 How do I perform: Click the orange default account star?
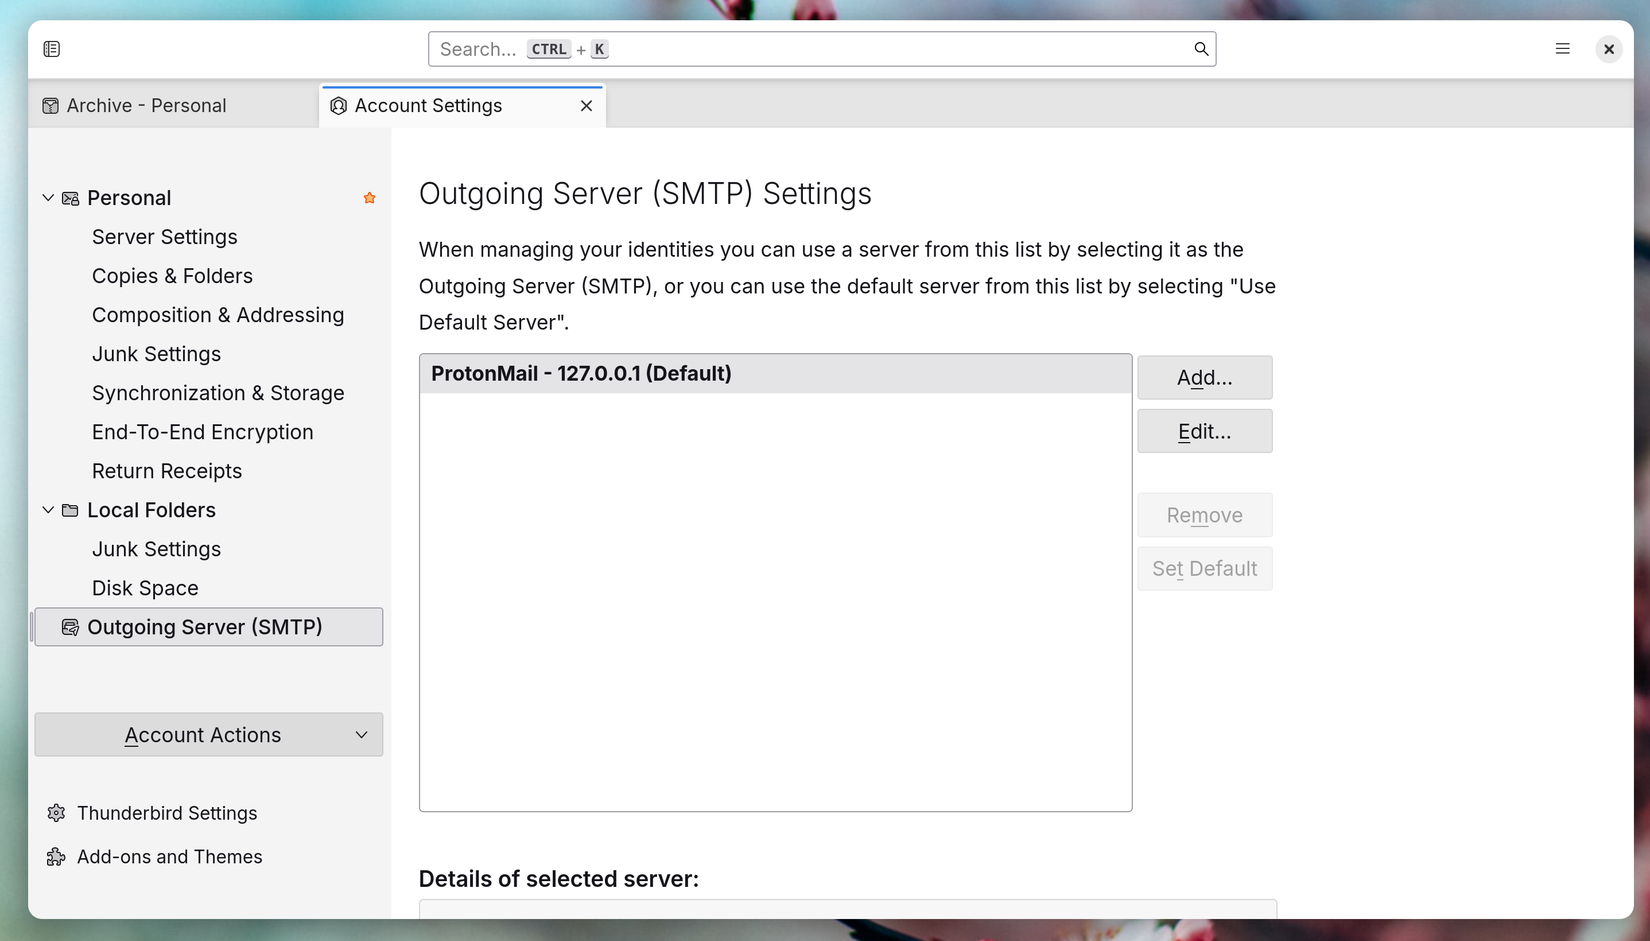click(x=369, y=198)
